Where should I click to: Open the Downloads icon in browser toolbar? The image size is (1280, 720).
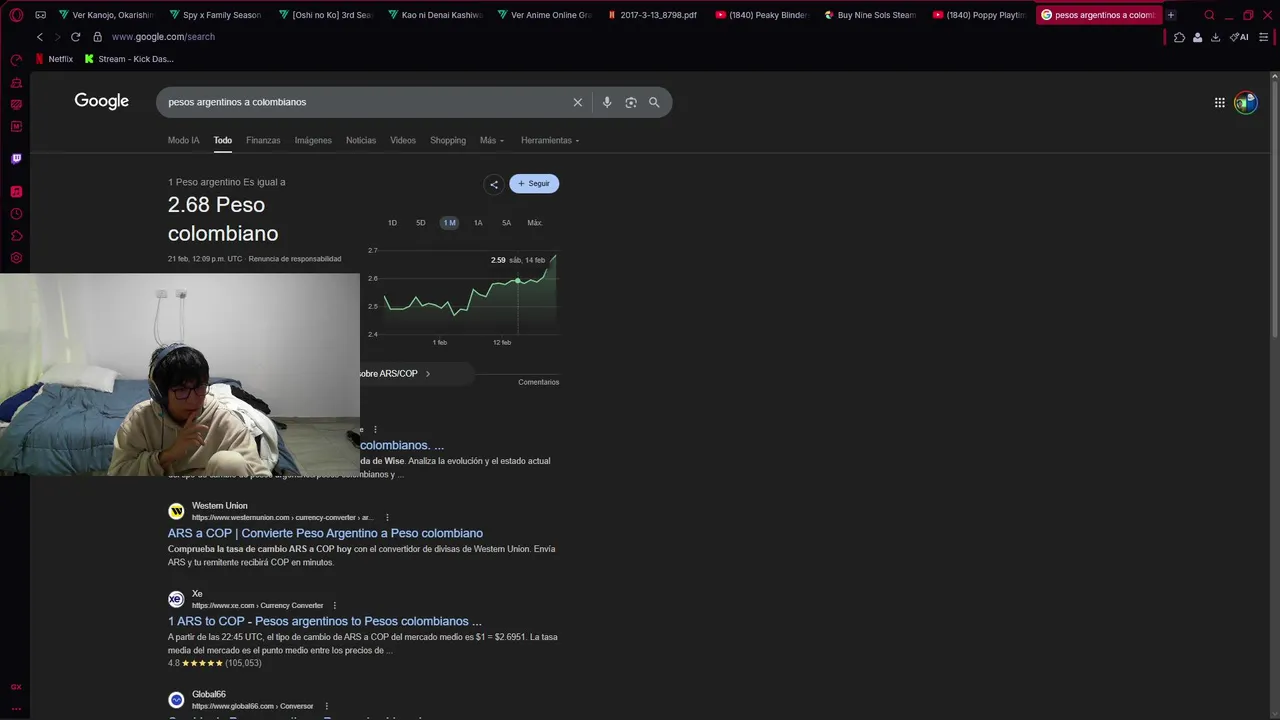(x=1215, y=37)
